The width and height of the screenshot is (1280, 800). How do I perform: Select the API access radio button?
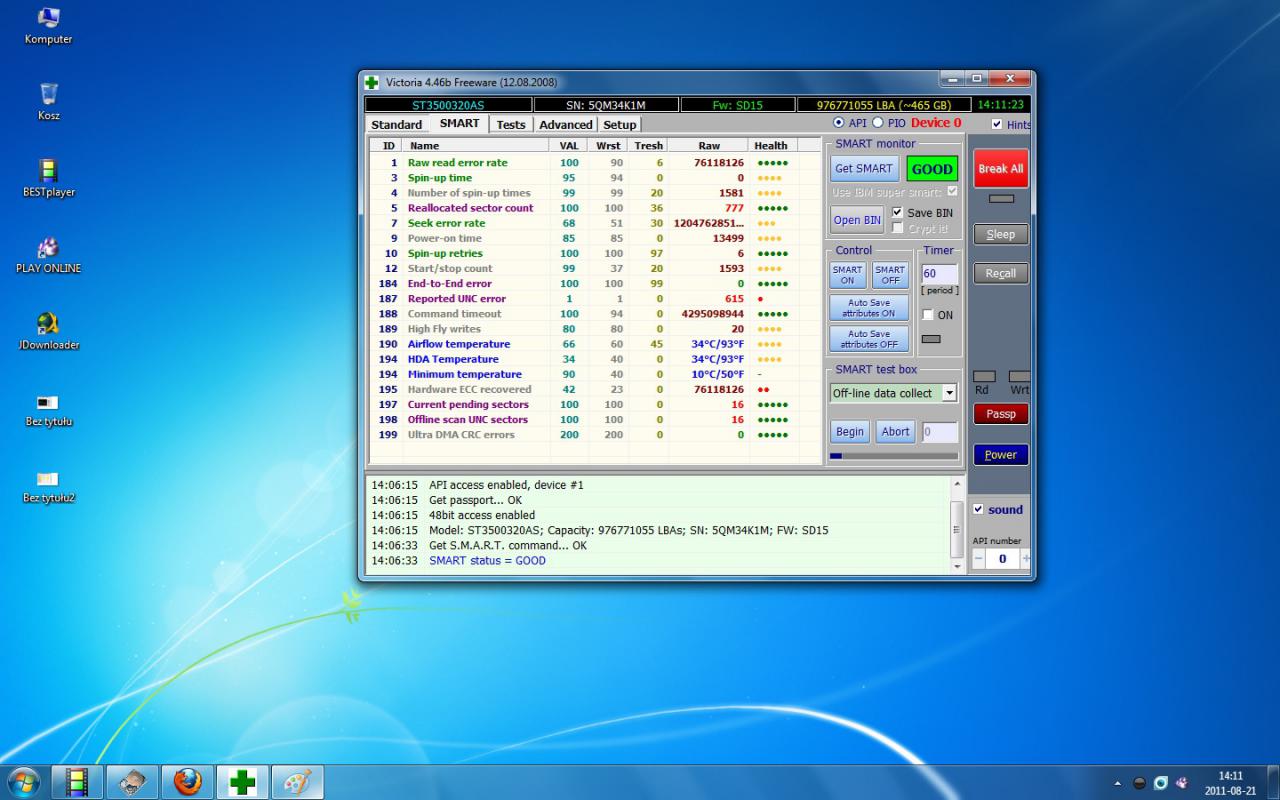coord(839,123)
